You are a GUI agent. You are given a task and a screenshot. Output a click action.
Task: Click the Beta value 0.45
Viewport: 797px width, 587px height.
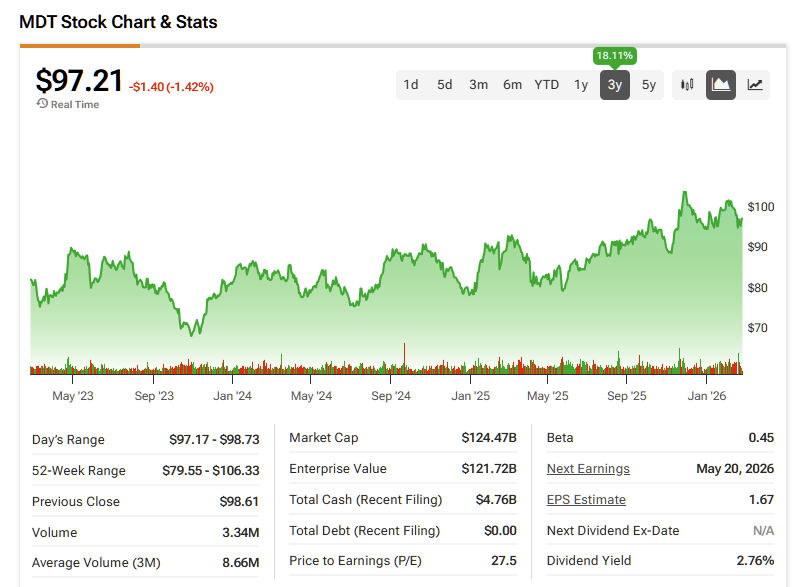point(761,438)
